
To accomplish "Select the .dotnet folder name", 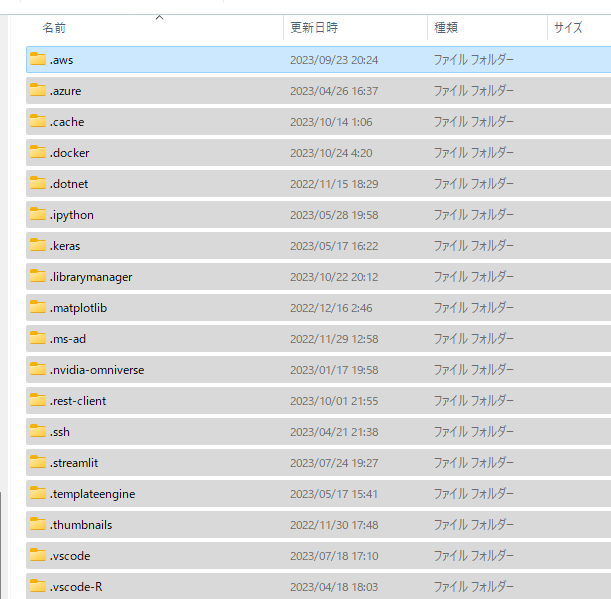I will (x=69, y=184).
